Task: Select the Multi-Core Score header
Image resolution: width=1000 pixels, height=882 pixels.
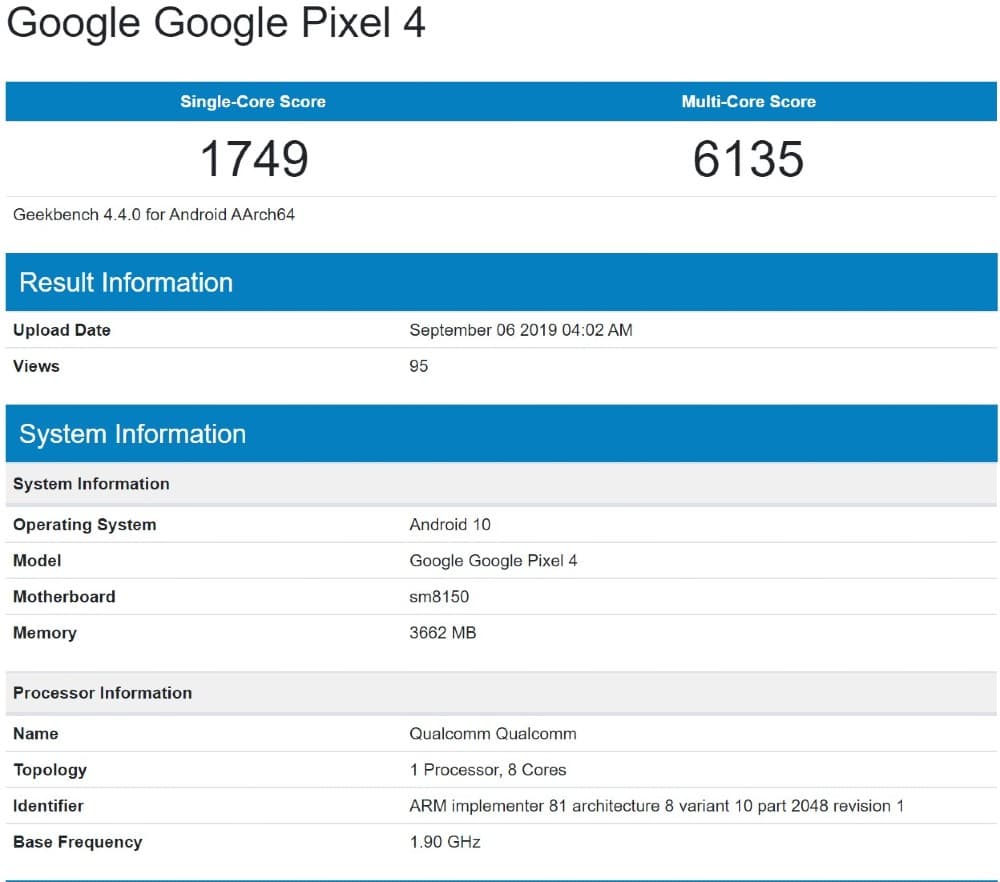Action: coord(748,102)
